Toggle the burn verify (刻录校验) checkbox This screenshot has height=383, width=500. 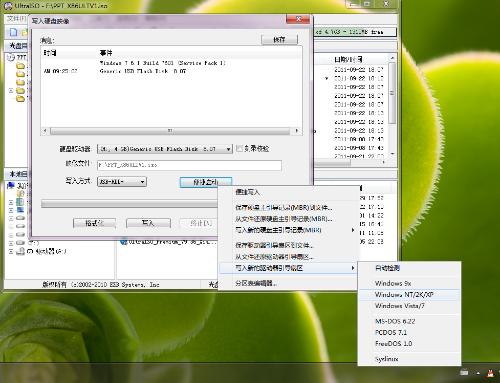point(239,148)
